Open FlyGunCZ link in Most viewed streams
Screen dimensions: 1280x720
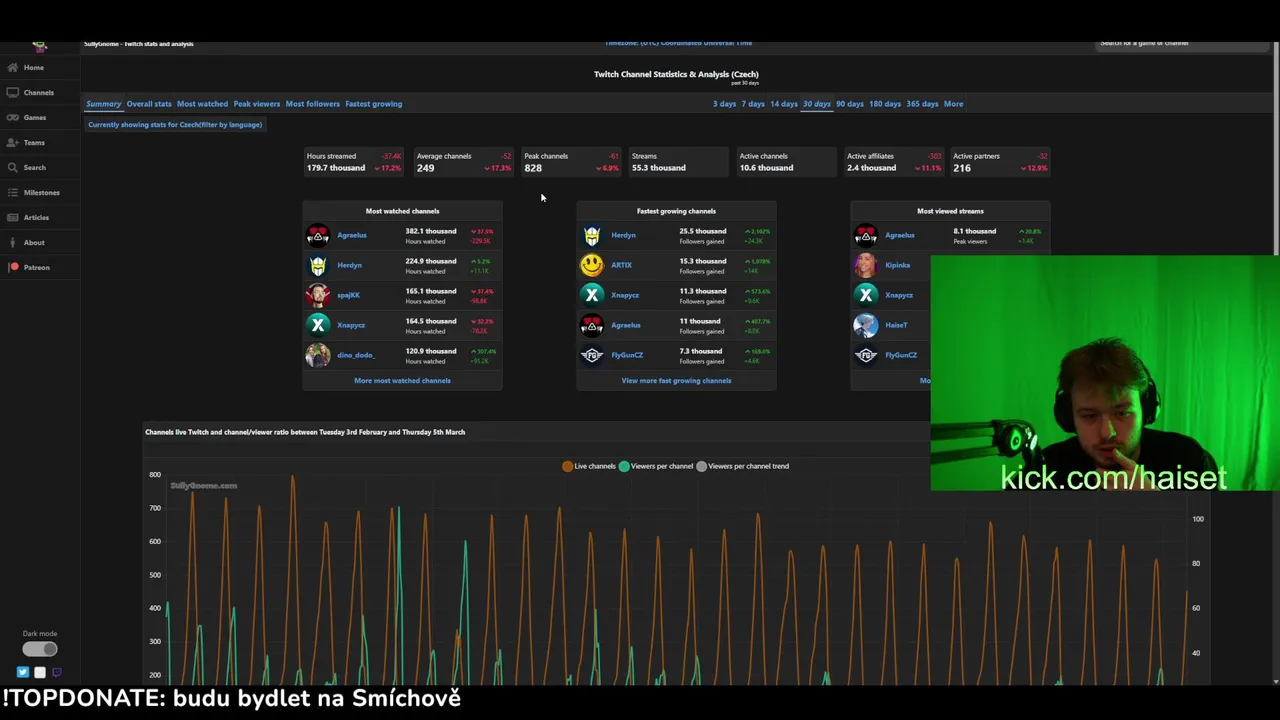tap(901, 355)
